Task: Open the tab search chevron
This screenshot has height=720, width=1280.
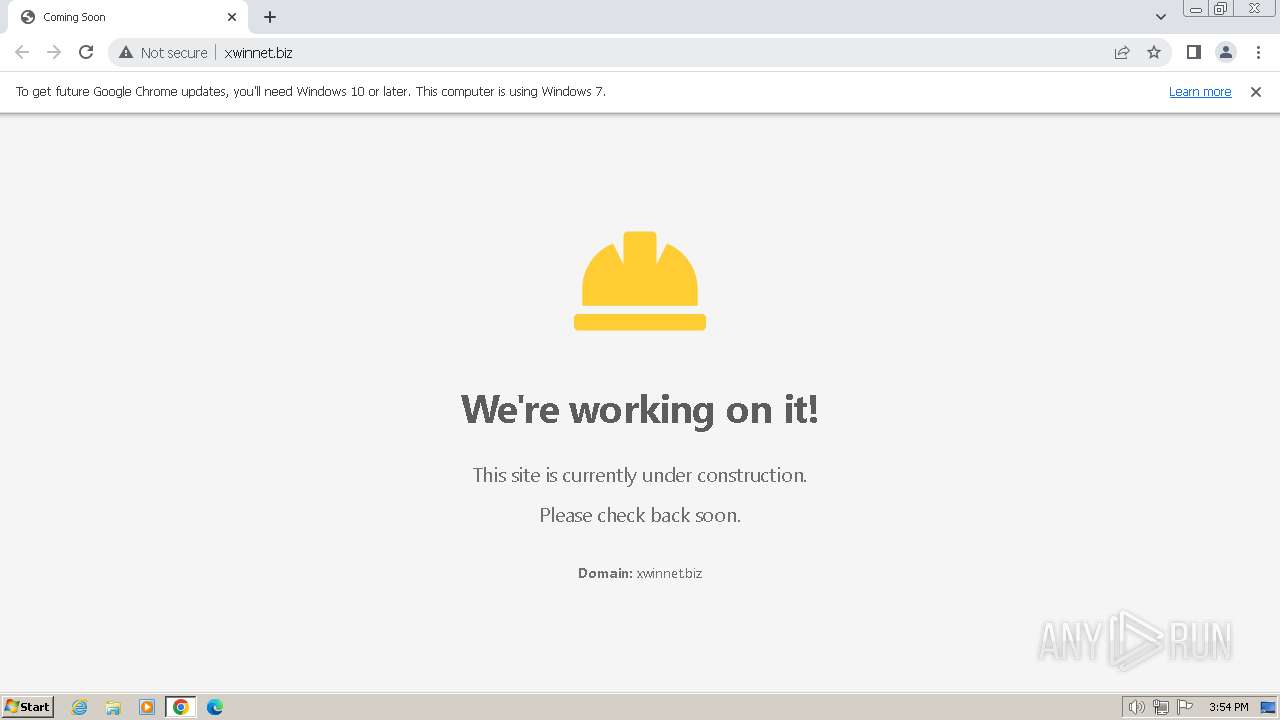Action: [x=1160, y=17]
